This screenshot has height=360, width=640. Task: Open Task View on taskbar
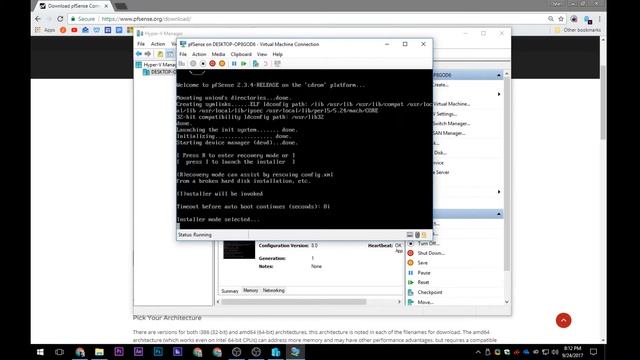(59, 352)
